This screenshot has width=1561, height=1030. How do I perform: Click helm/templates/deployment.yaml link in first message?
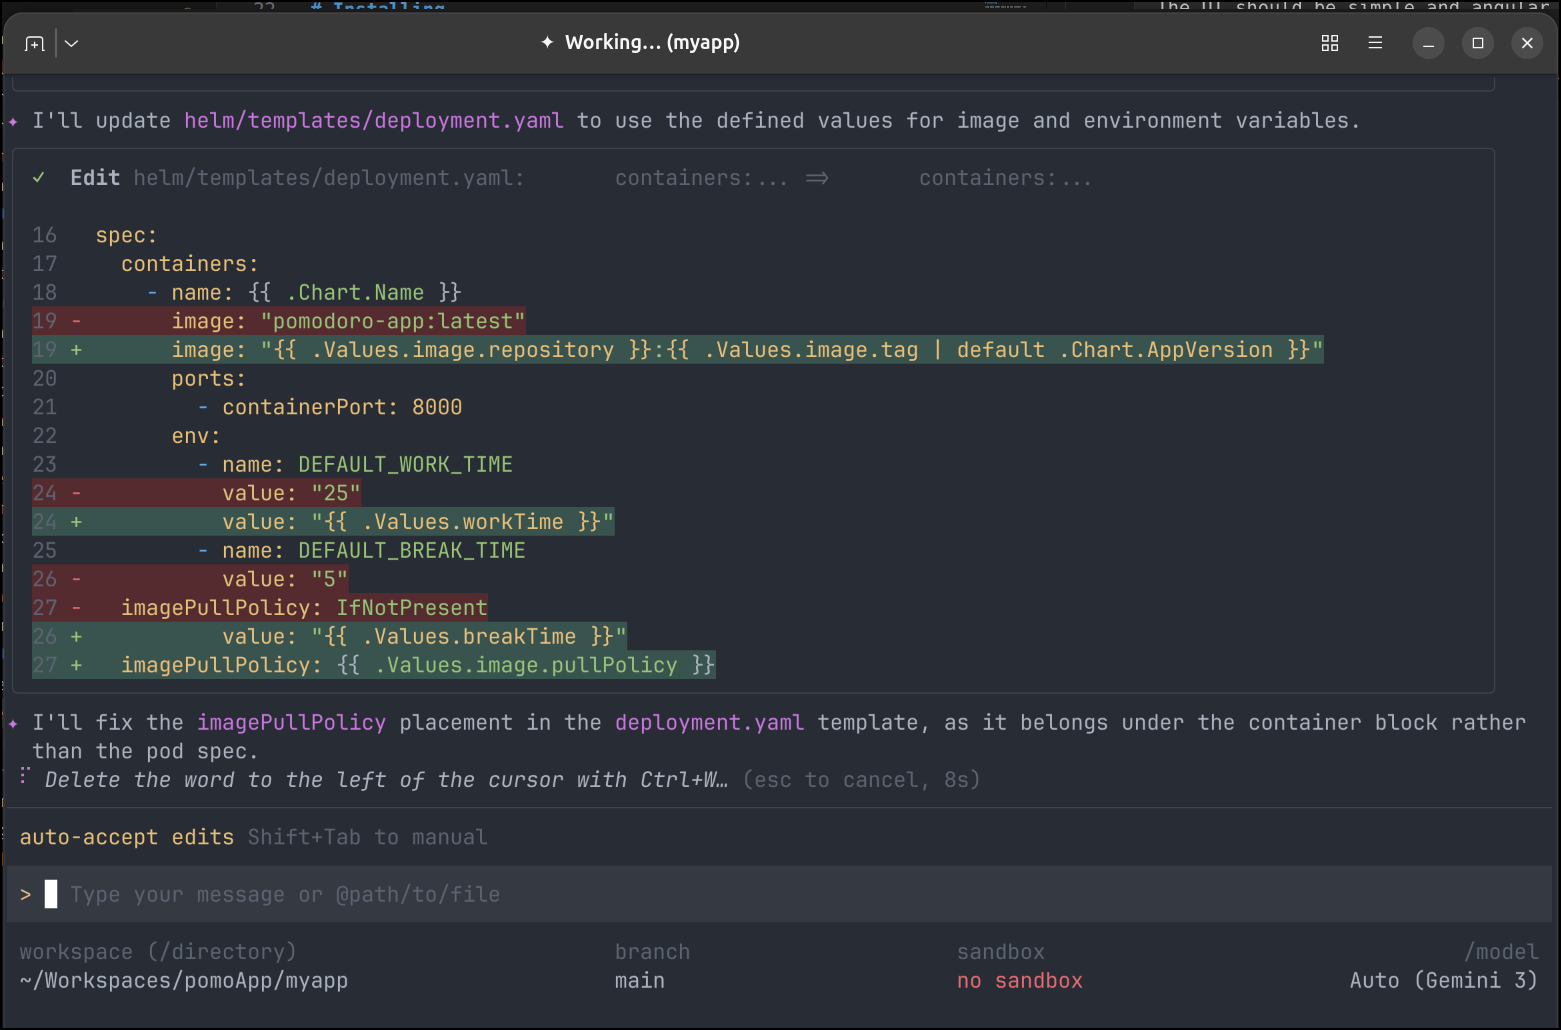coord(373,121)
